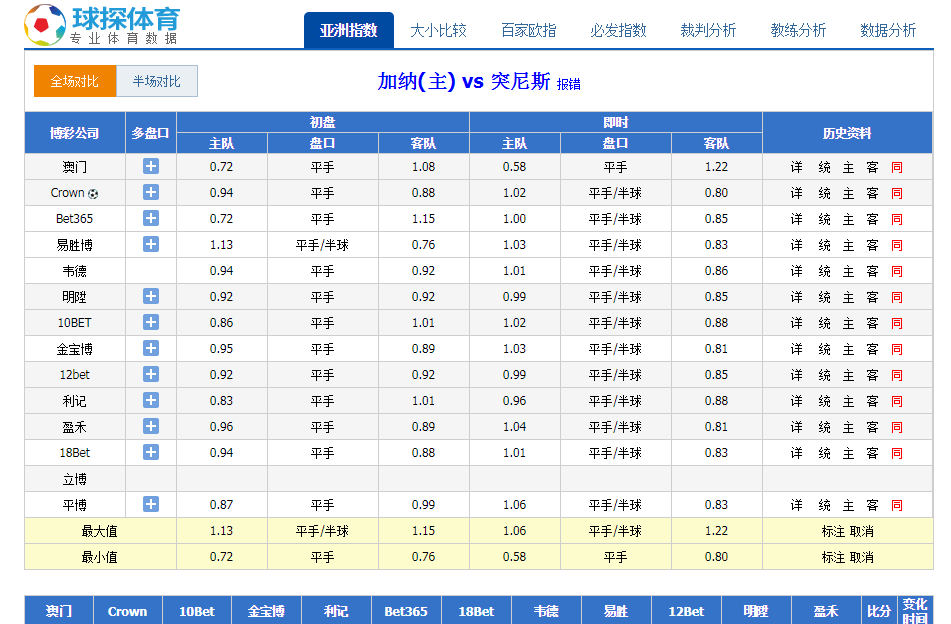Open 客 link in 利记 row

coord(872,401)
